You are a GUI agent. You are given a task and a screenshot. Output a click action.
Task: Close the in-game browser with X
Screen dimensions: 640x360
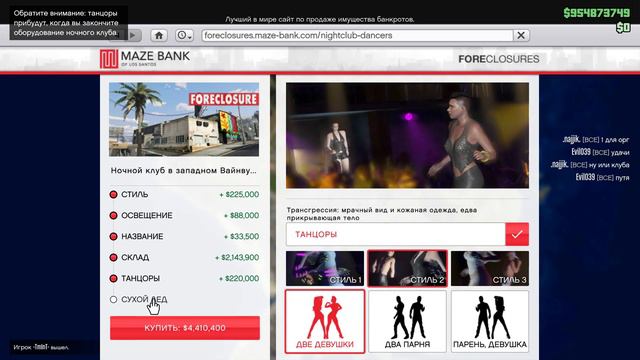[521, 36]
